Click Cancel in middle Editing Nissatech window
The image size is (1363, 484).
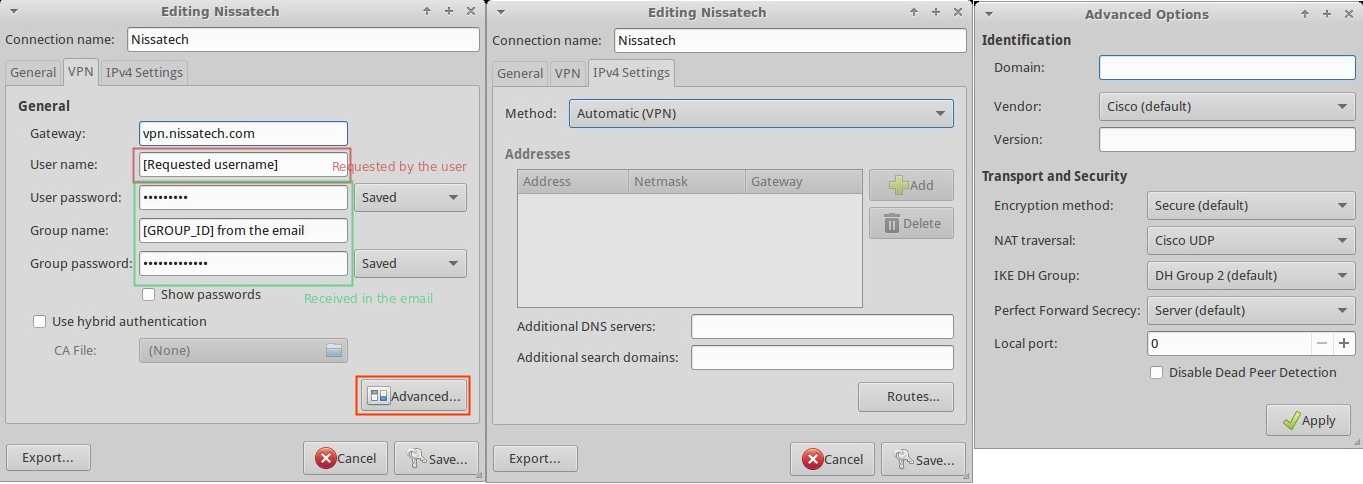832,458
